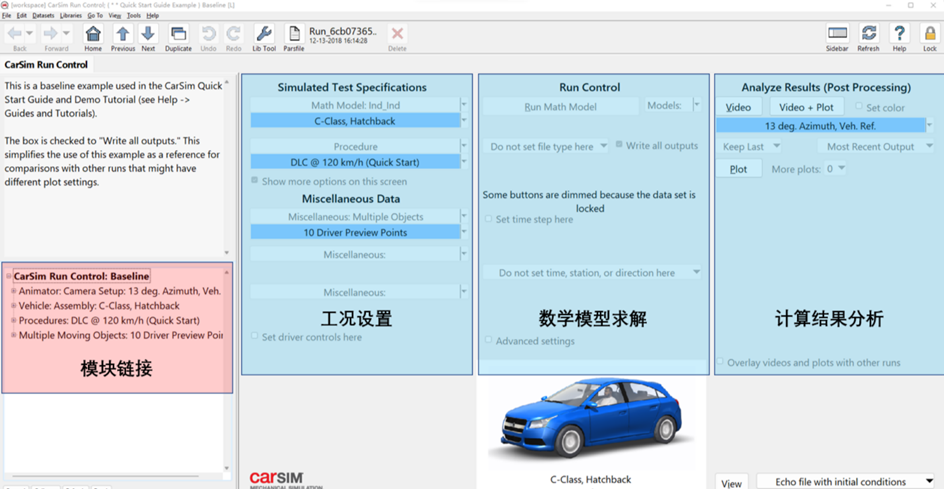Open Math Model Ind_Ind dropdown
The height and width of the screenshot is (489, 944).
[x=464, y=105]
